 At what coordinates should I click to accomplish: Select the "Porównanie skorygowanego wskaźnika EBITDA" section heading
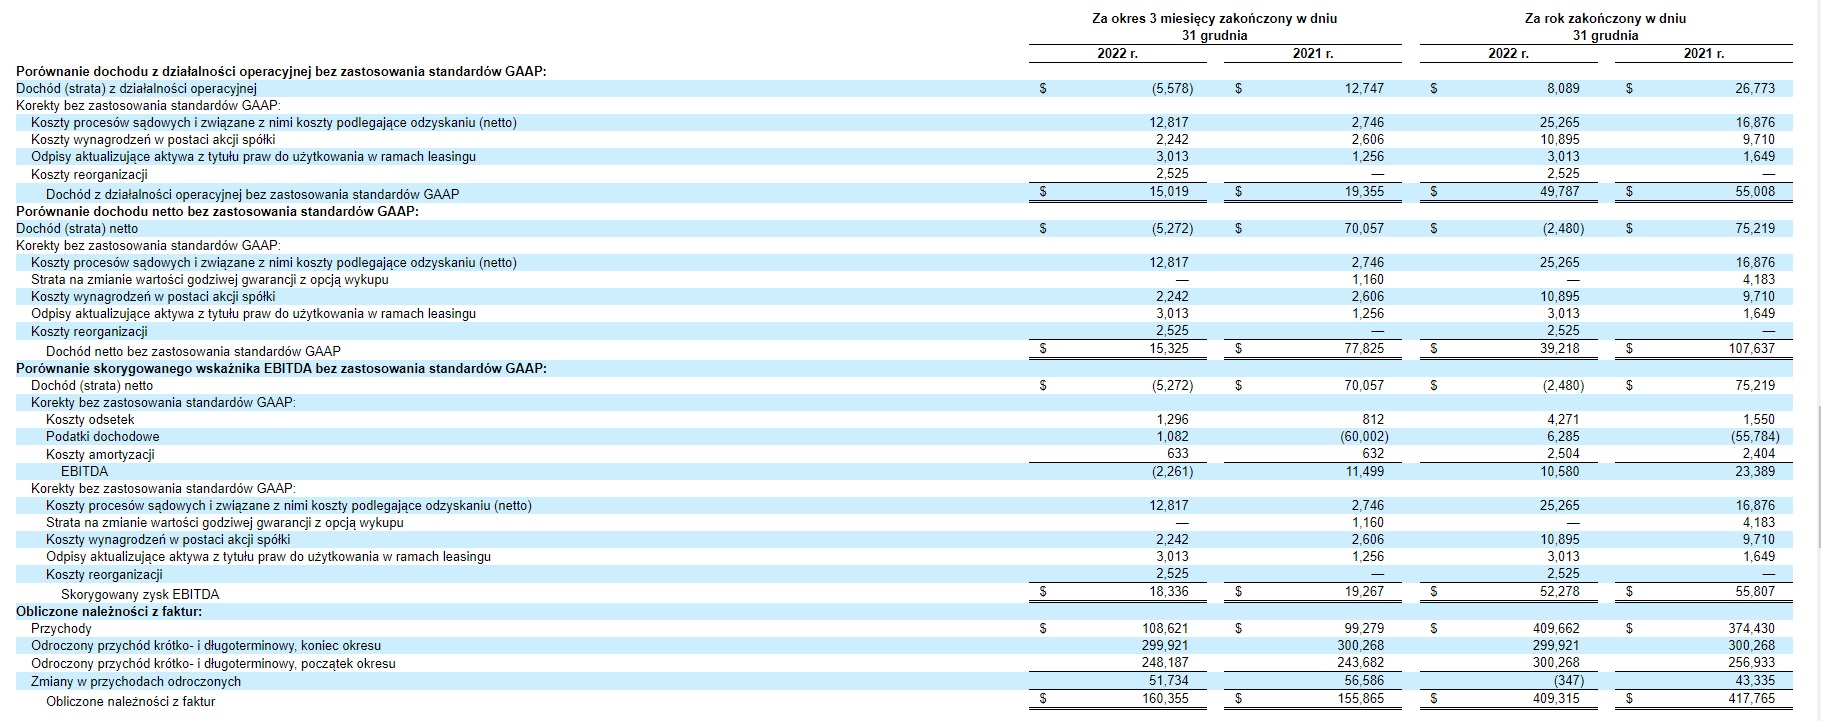point(281,368)
